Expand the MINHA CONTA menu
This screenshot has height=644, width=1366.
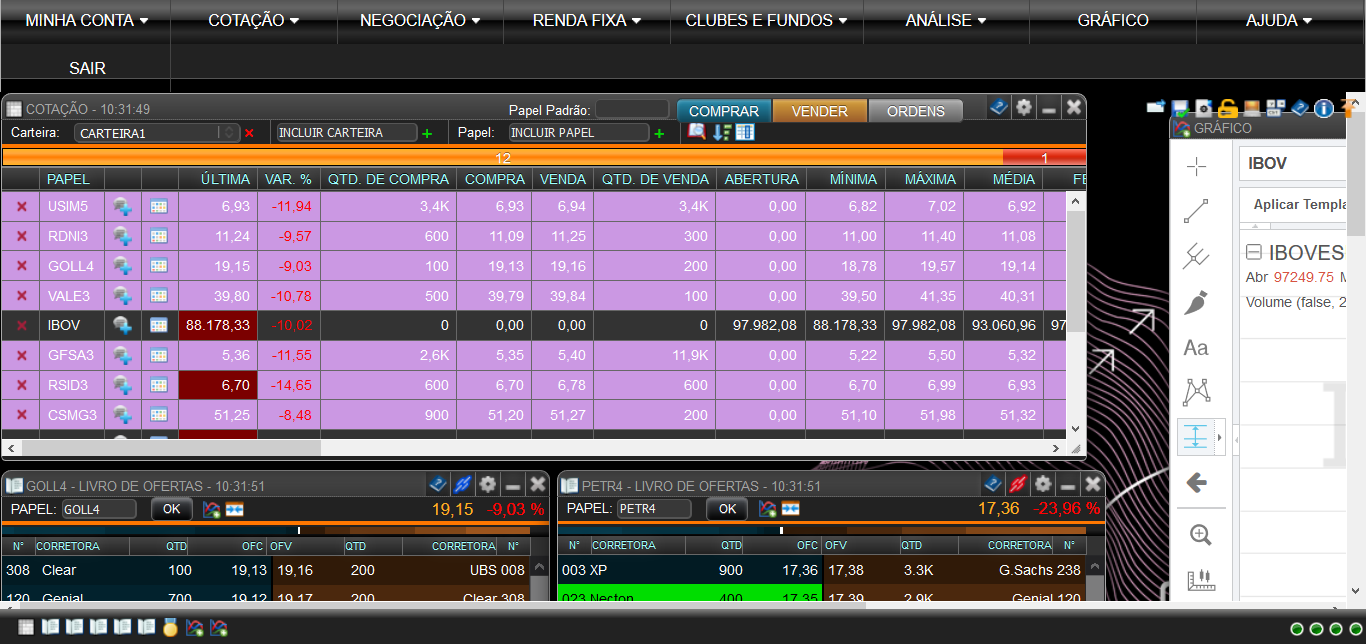coord(86,20)
